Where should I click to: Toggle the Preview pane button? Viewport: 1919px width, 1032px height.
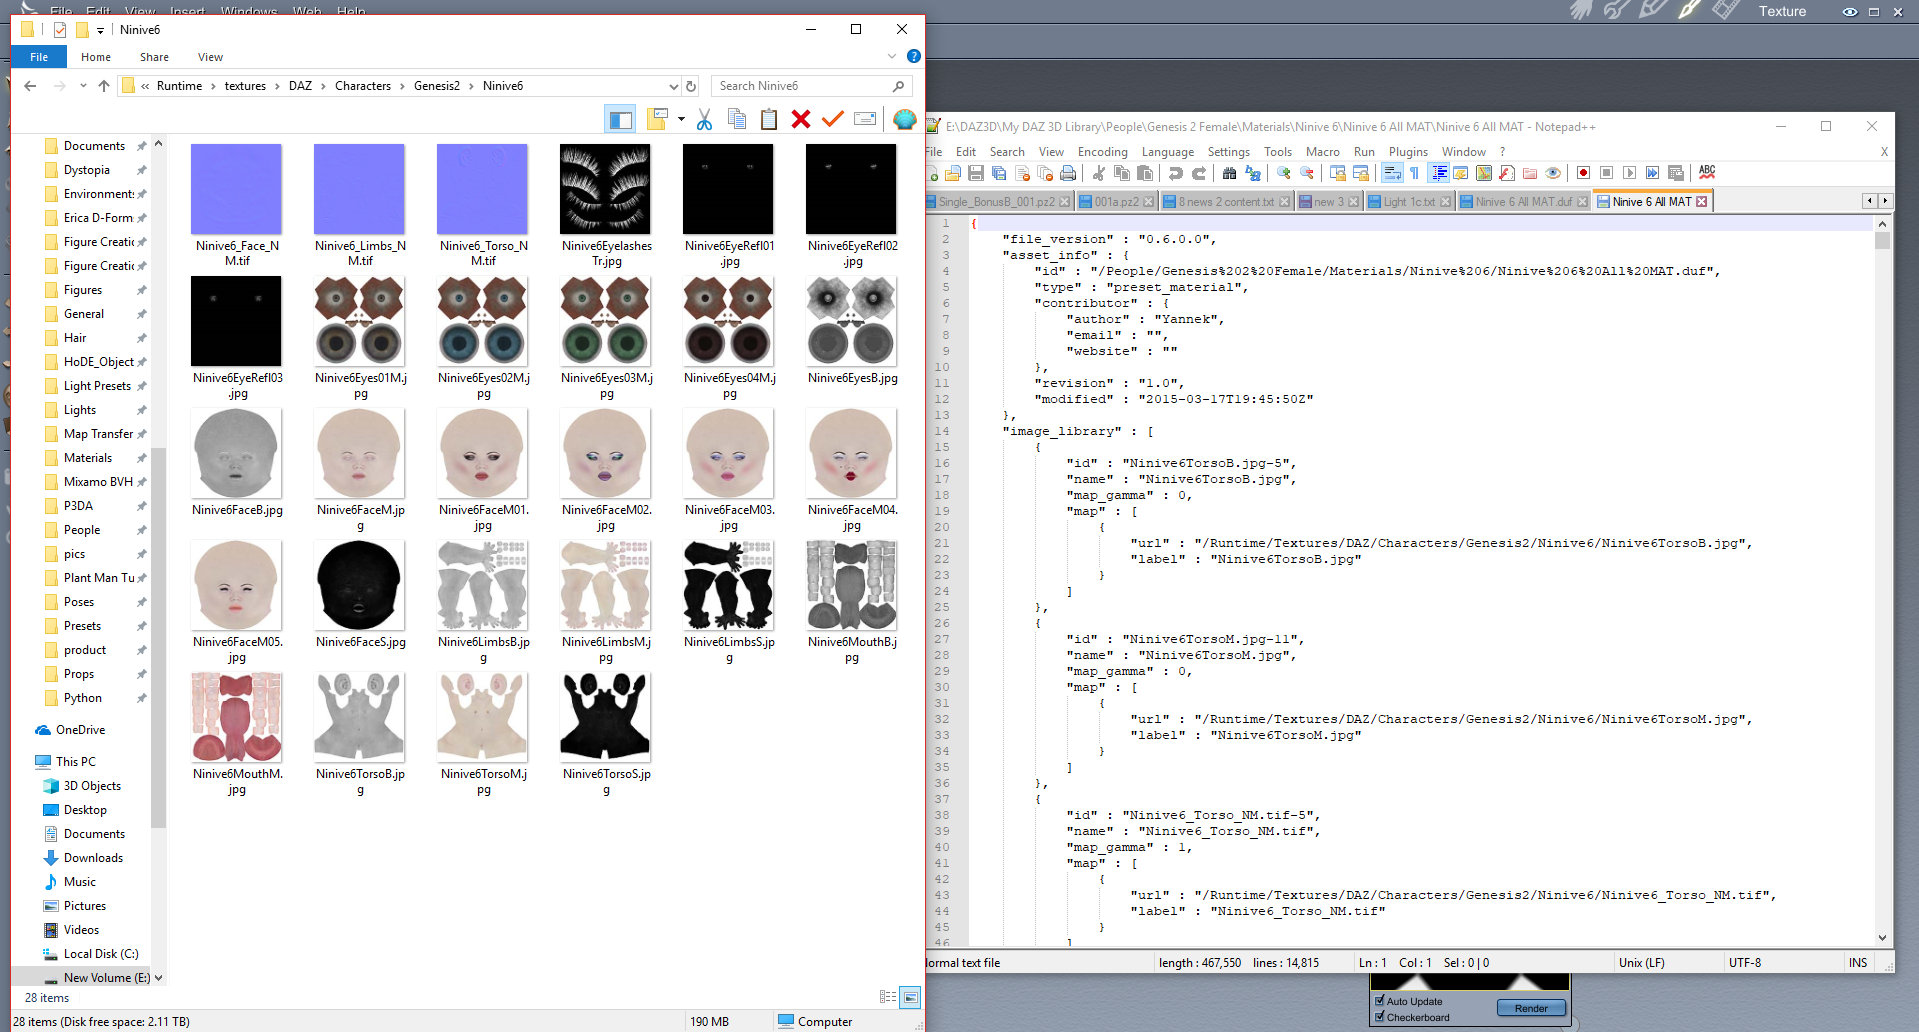click(620, 120)
